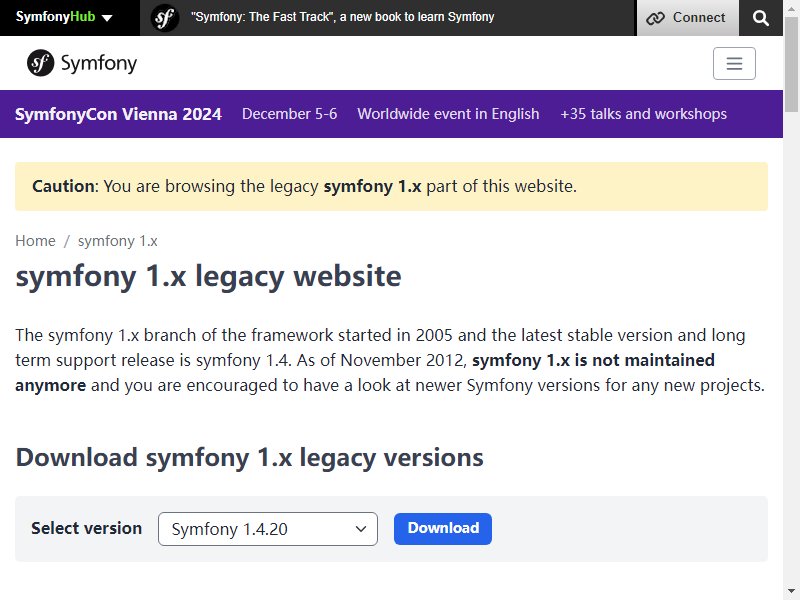Click "Download symfony 1.x legacy versions" heading

(x=249, y=458)
